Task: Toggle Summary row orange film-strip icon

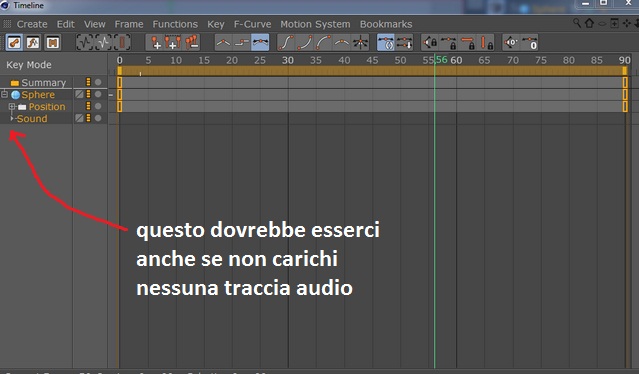Action: point(88,82)
